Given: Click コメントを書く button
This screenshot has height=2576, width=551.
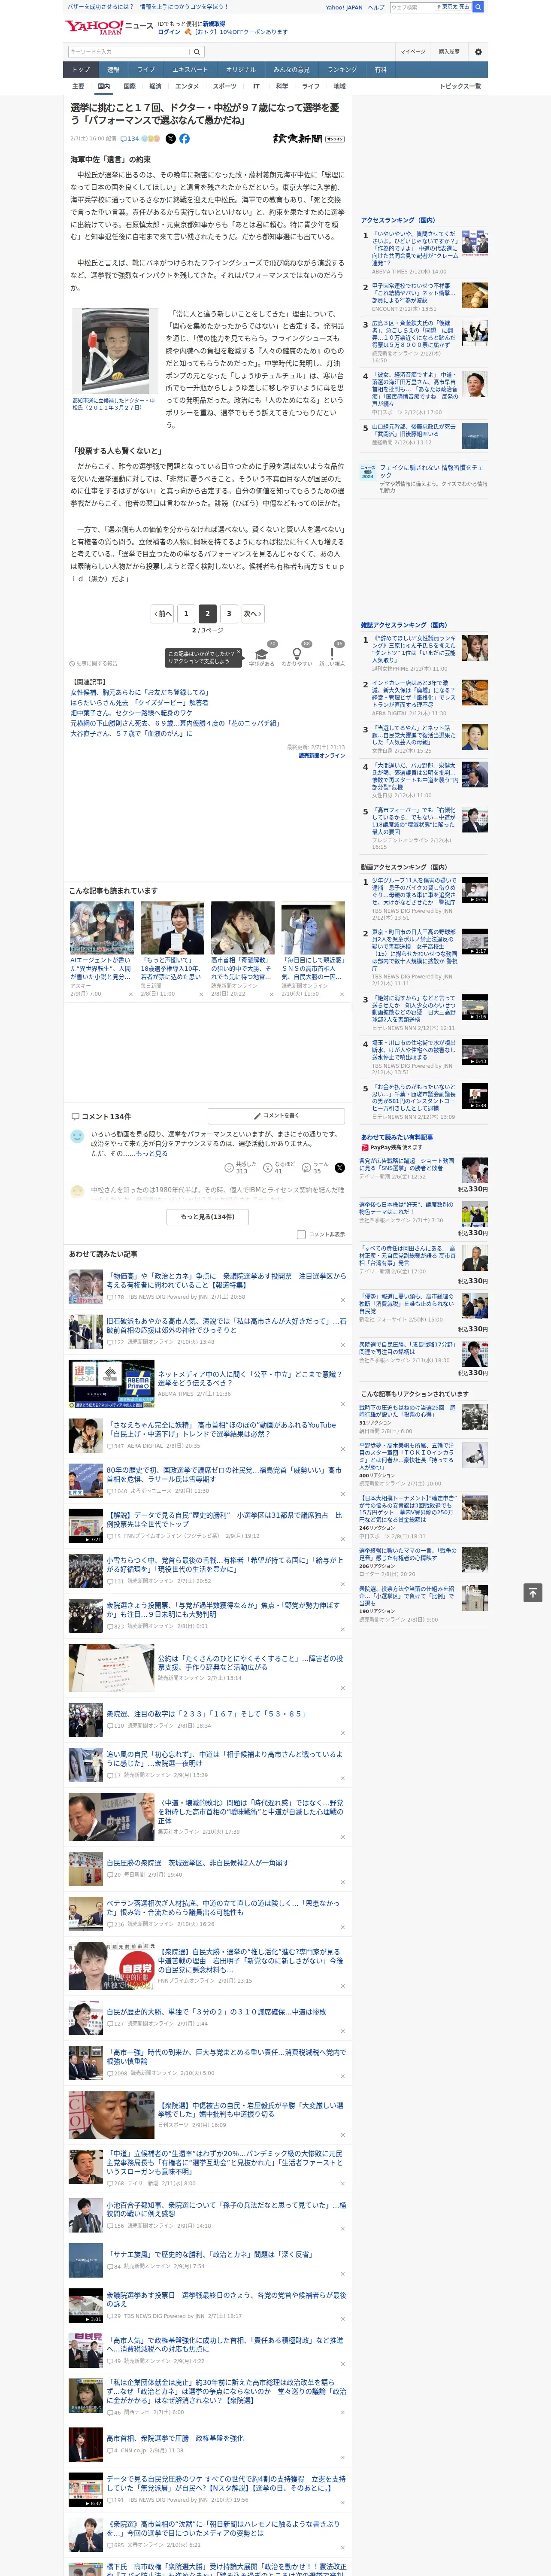Looking at the screenshot, I should 276,1116.
